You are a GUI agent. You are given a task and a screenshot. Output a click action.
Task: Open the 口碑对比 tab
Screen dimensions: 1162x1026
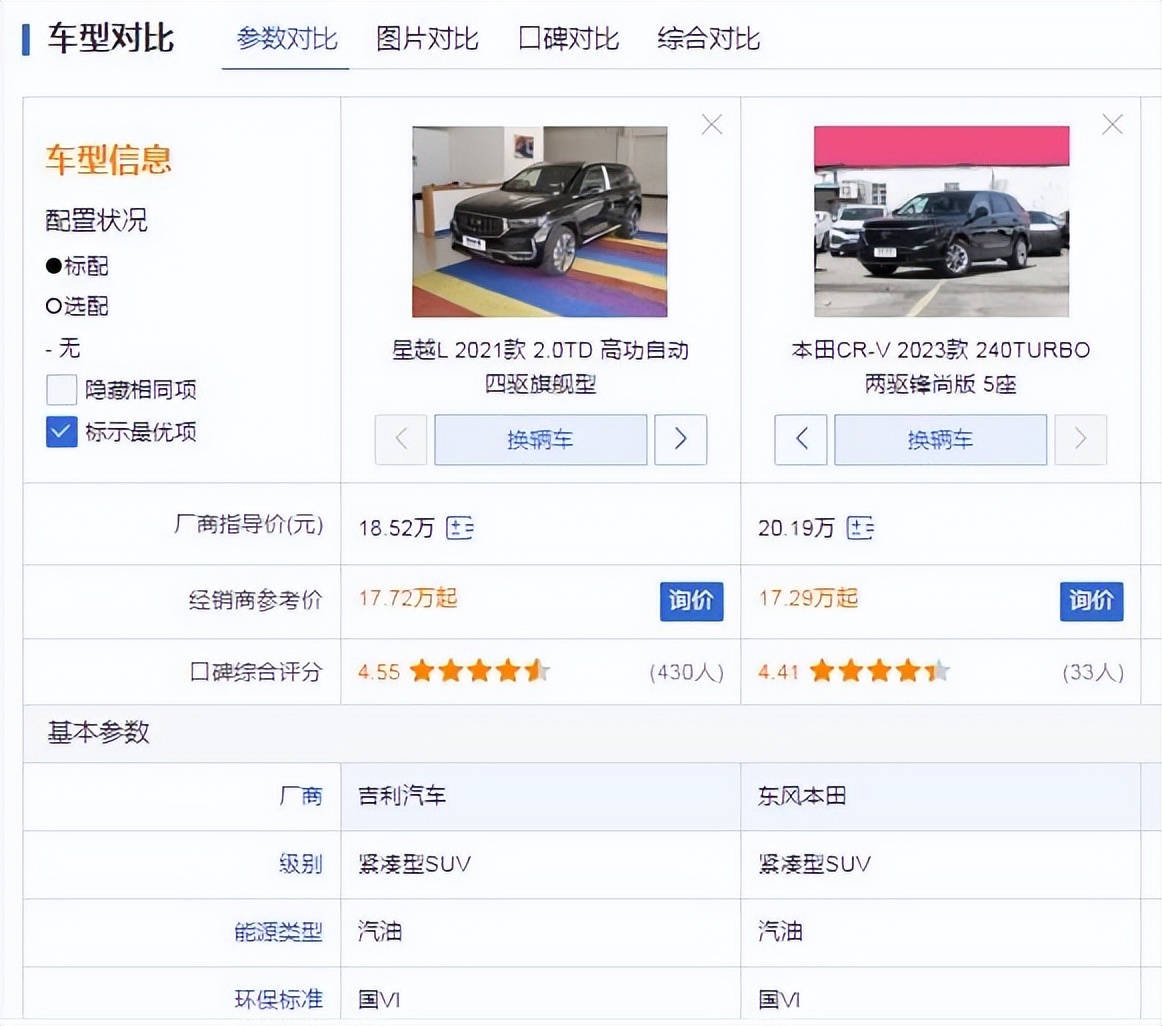coord(567,39)
